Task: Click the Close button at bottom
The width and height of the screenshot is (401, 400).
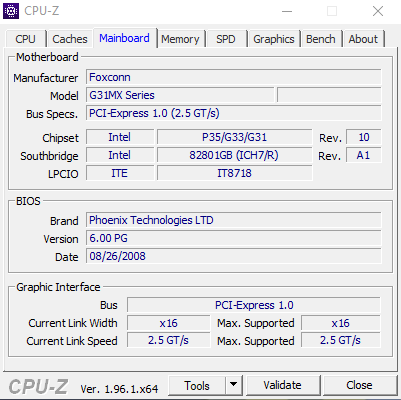Action: click(x=359, y=385)
